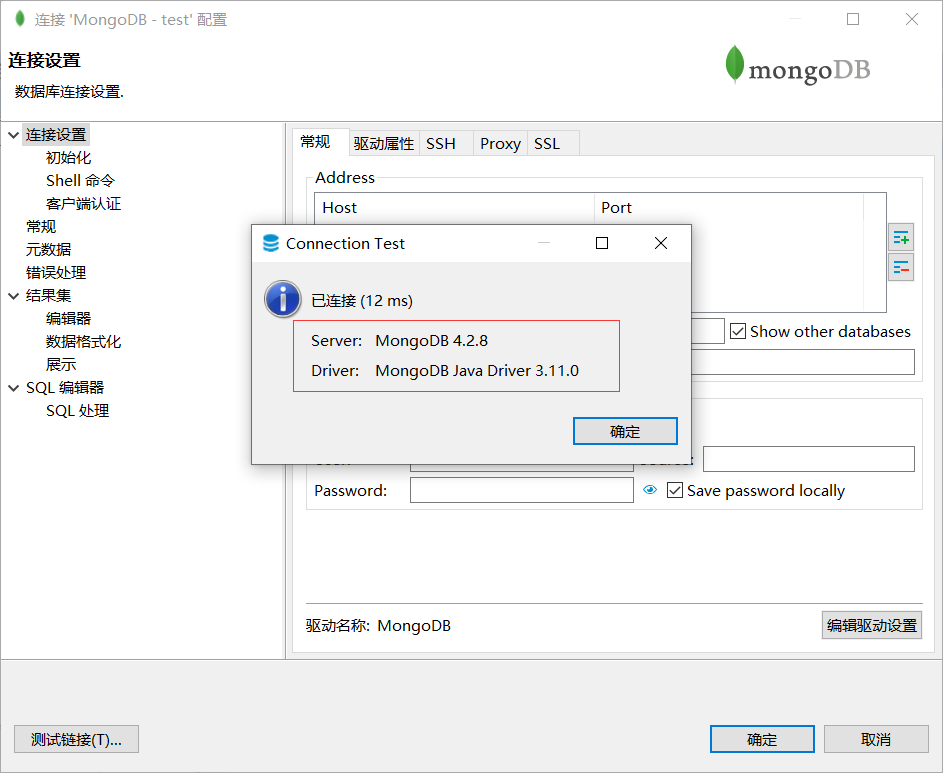This screenshot has height=773, width=943.
Task: Select 结果集 tree item label
Action: pos(49,295)
